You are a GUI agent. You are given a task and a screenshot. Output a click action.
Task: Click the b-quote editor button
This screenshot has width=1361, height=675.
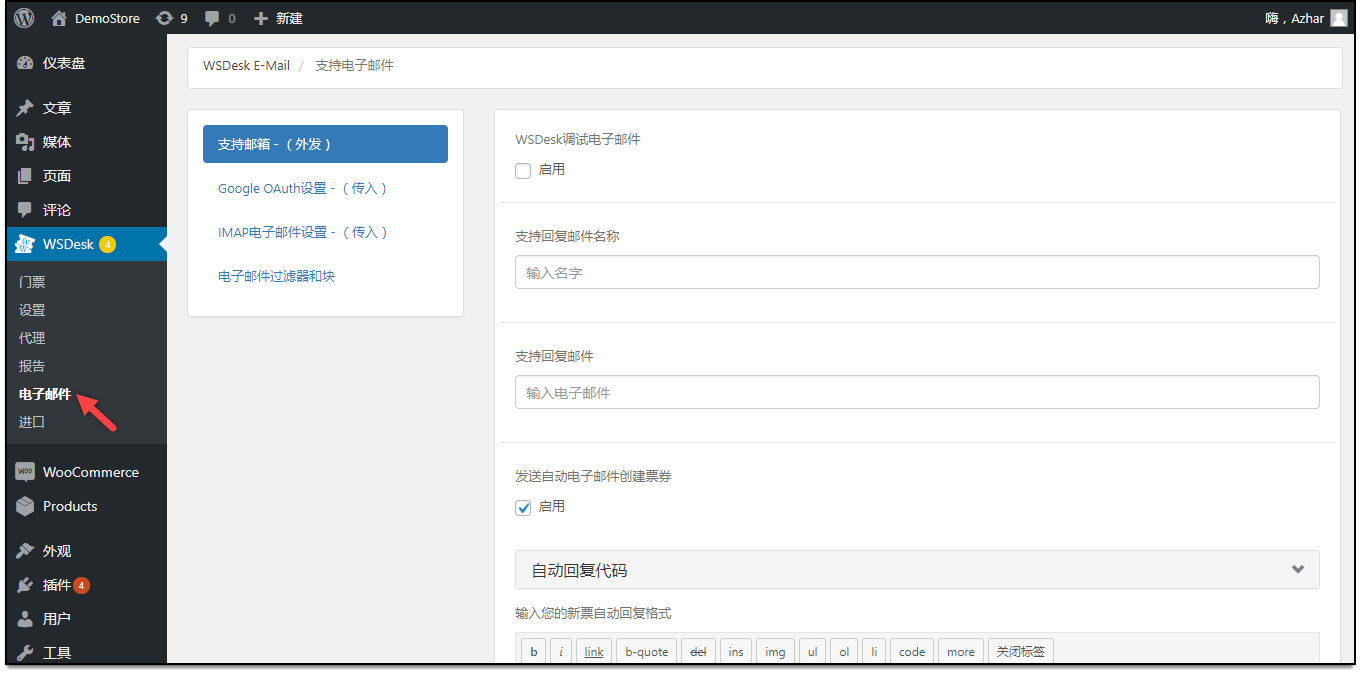[x=647, y=652]
